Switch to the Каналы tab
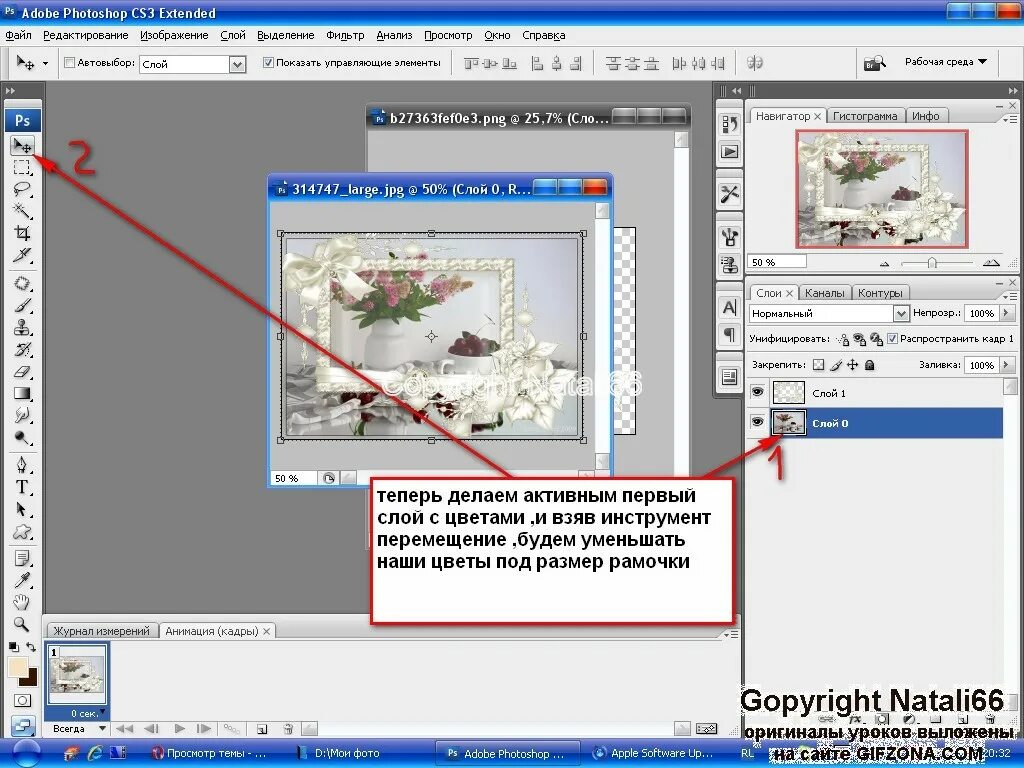The height and width of the screenshot is (768, 1024). tap(824, 293)
